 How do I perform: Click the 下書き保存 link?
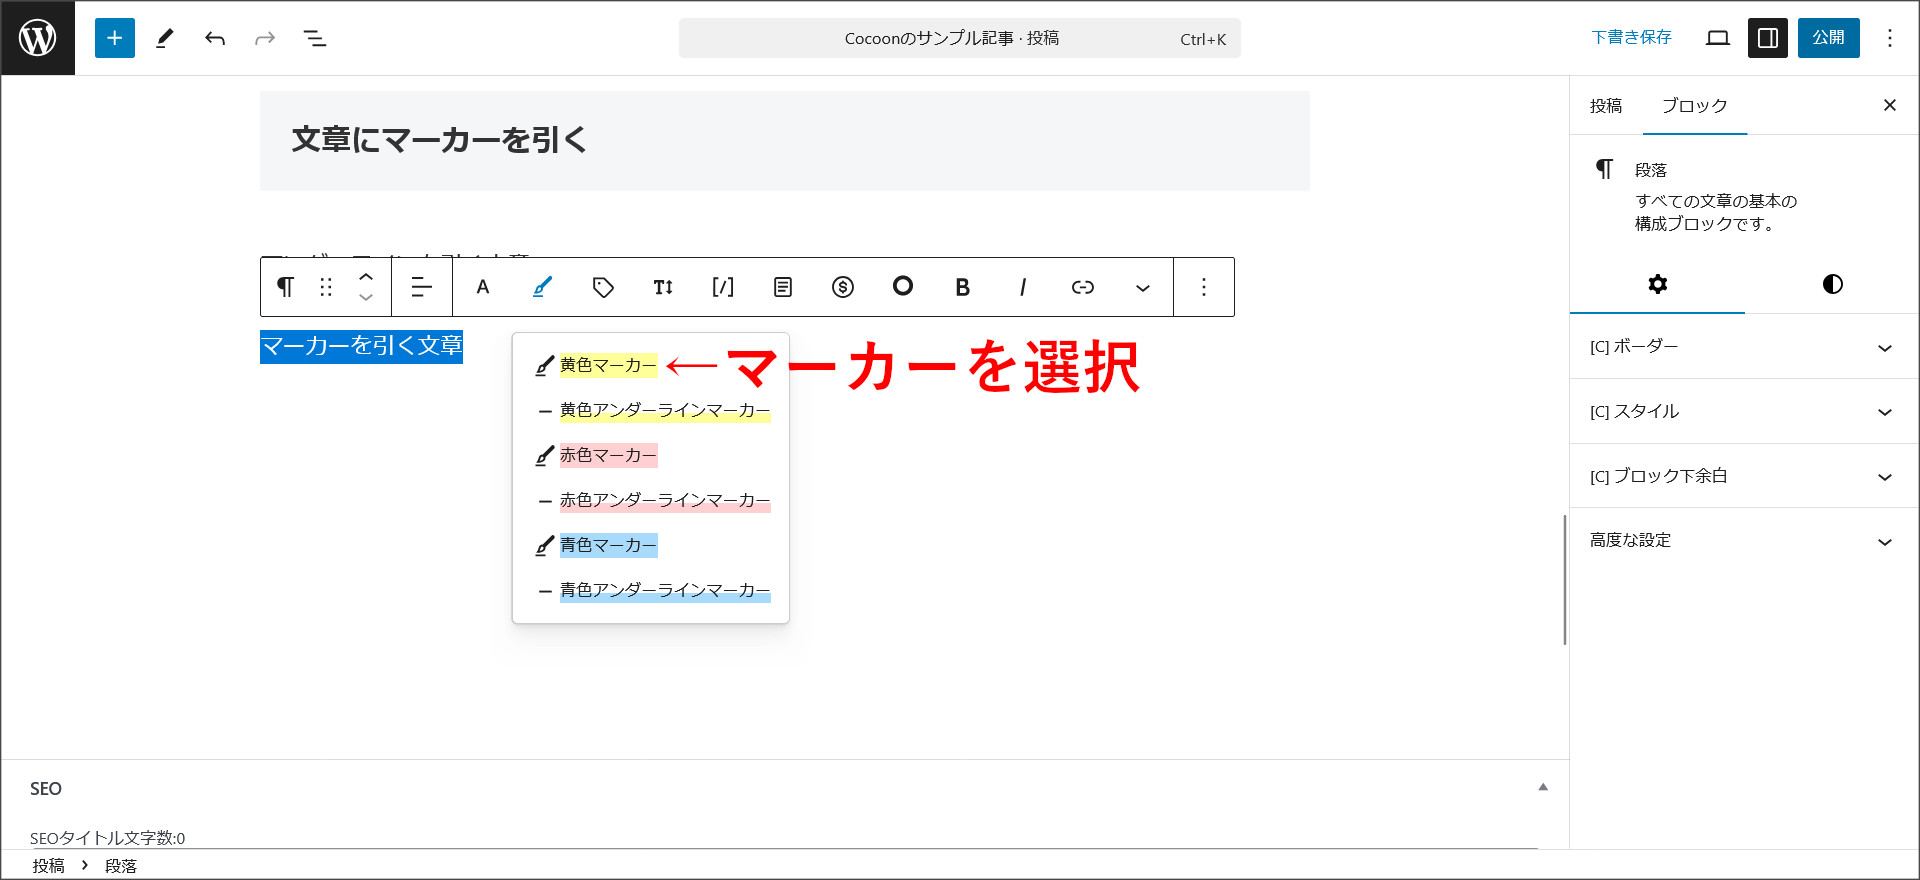coord(1631,38)
